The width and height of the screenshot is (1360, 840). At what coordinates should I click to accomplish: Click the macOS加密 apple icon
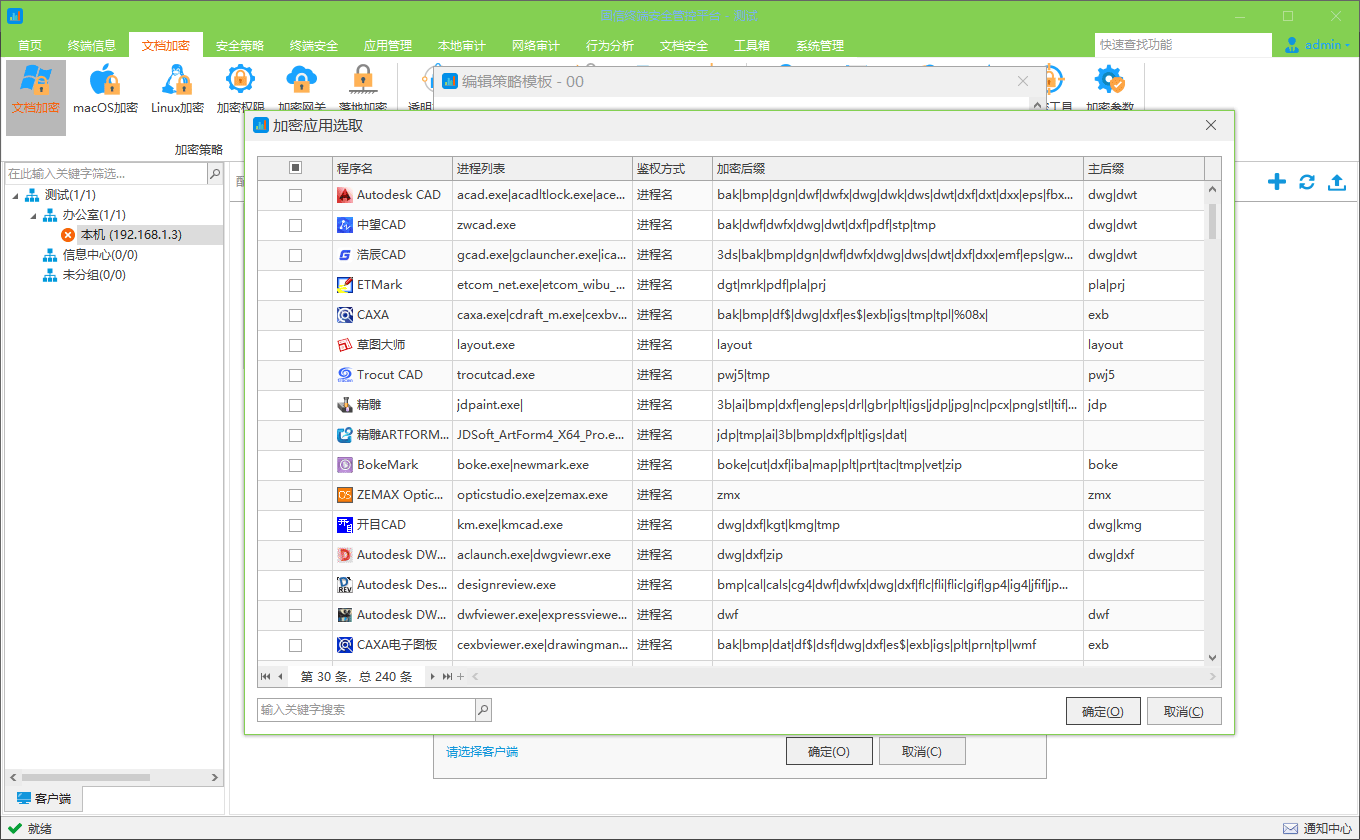(105, 81)
